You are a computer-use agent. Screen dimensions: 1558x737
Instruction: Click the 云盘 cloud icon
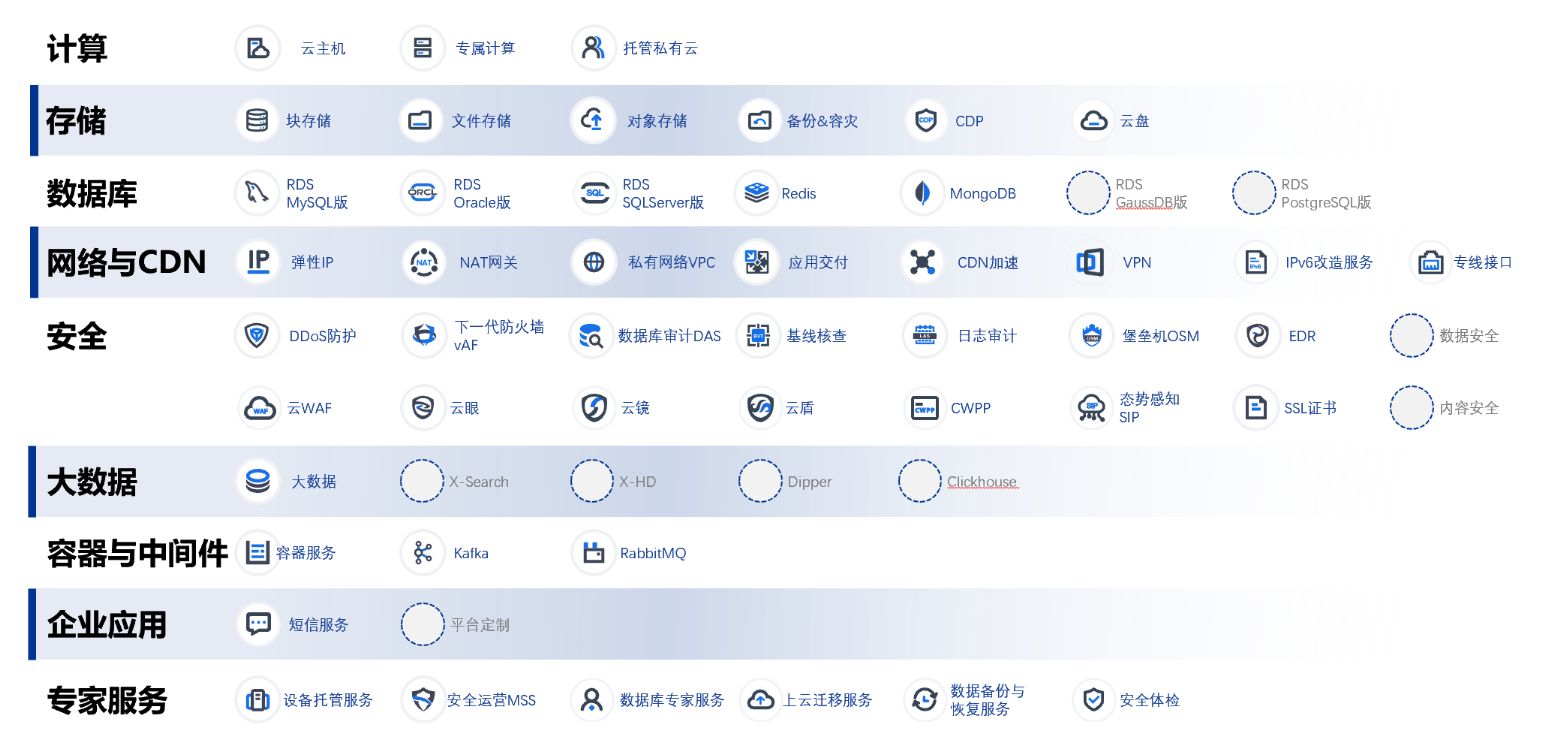point(1094,120)
